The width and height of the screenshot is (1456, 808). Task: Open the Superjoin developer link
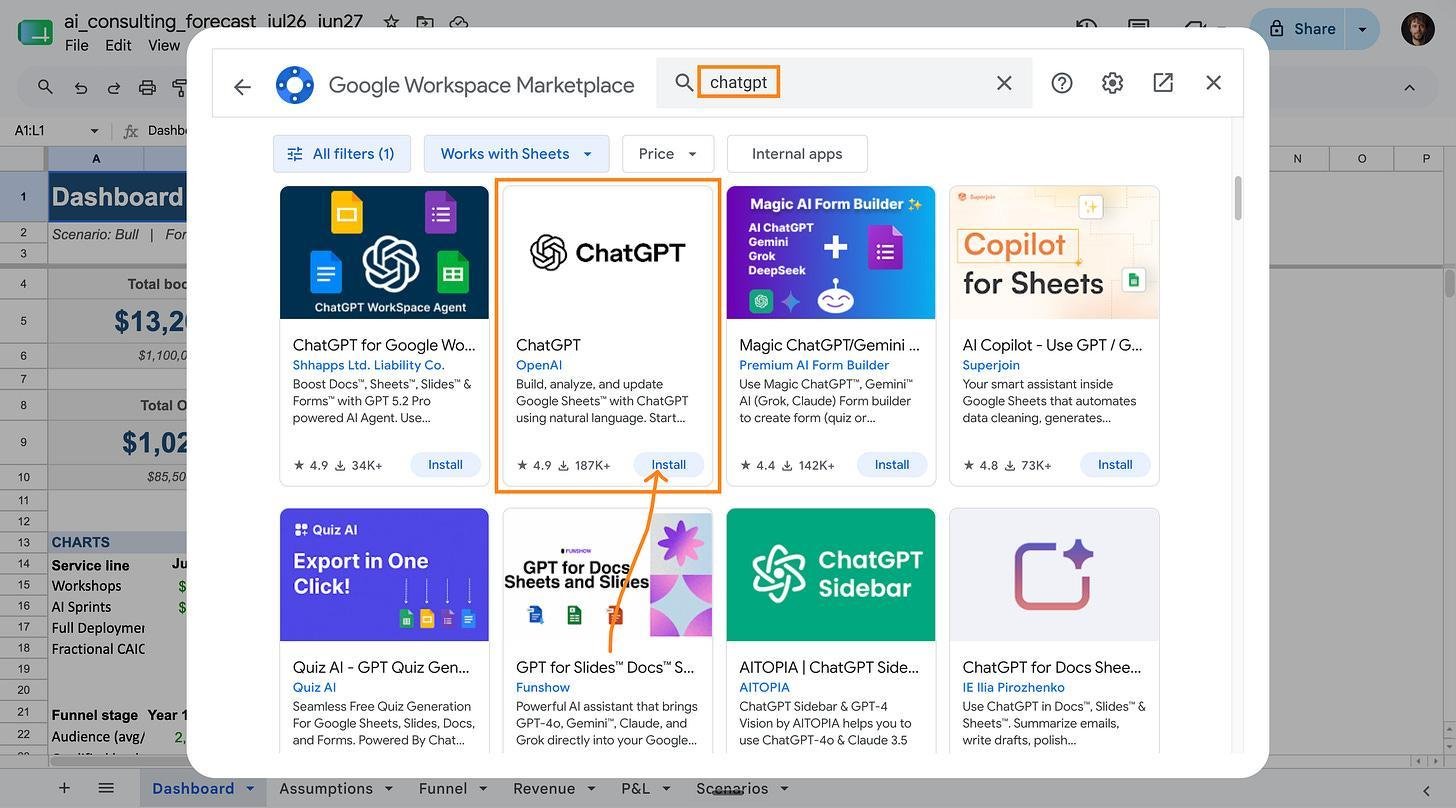pyautogui.click(x=990, y=365)
